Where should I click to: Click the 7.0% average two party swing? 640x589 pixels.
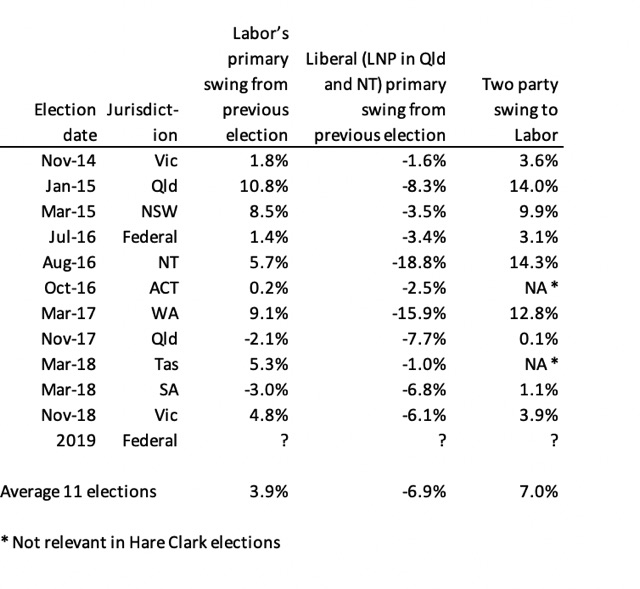pos(538,492)
